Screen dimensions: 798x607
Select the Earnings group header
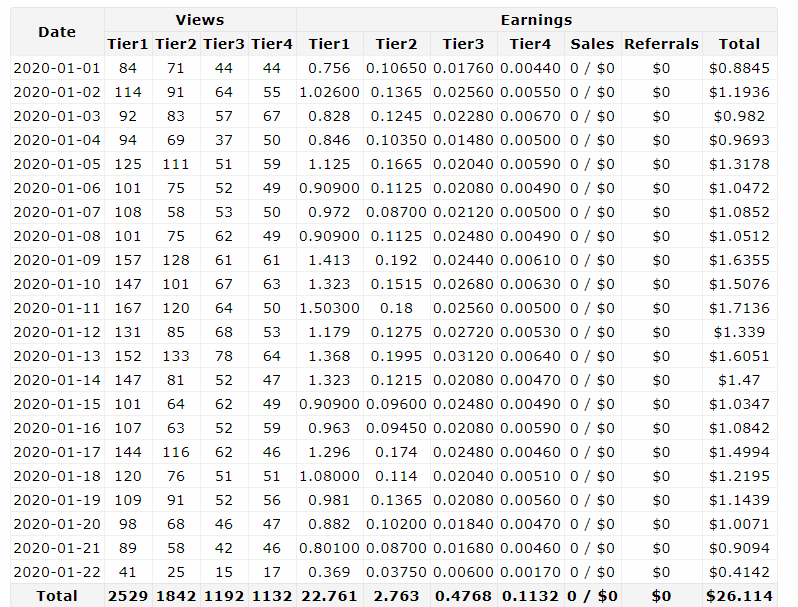[536, 20]
